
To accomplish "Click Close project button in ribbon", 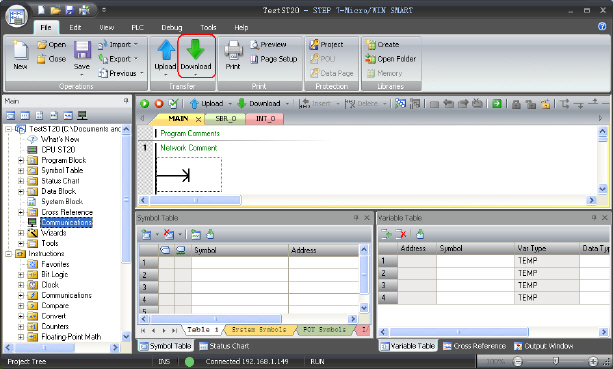I will (x=52, y=59).
